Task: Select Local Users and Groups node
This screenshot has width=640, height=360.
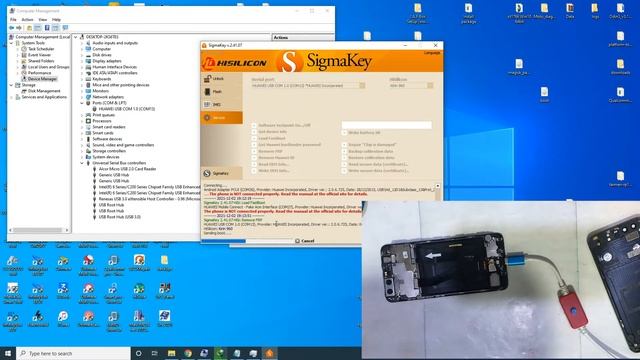Action: [49, 67]
